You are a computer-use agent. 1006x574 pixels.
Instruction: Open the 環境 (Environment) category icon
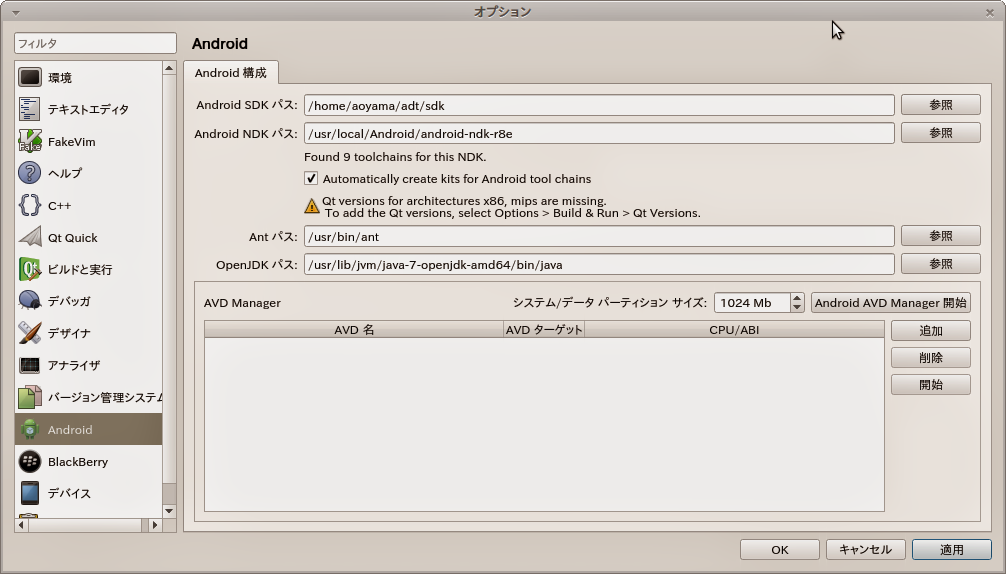(x=30, y=77)
